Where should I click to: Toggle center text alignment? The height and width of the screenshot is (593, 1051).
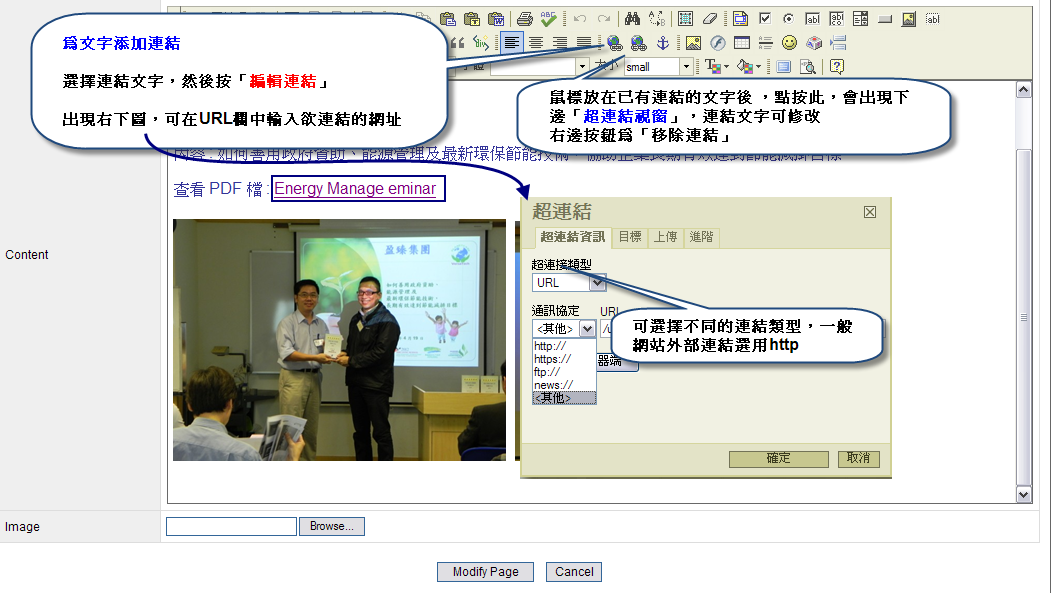(536, 43)
